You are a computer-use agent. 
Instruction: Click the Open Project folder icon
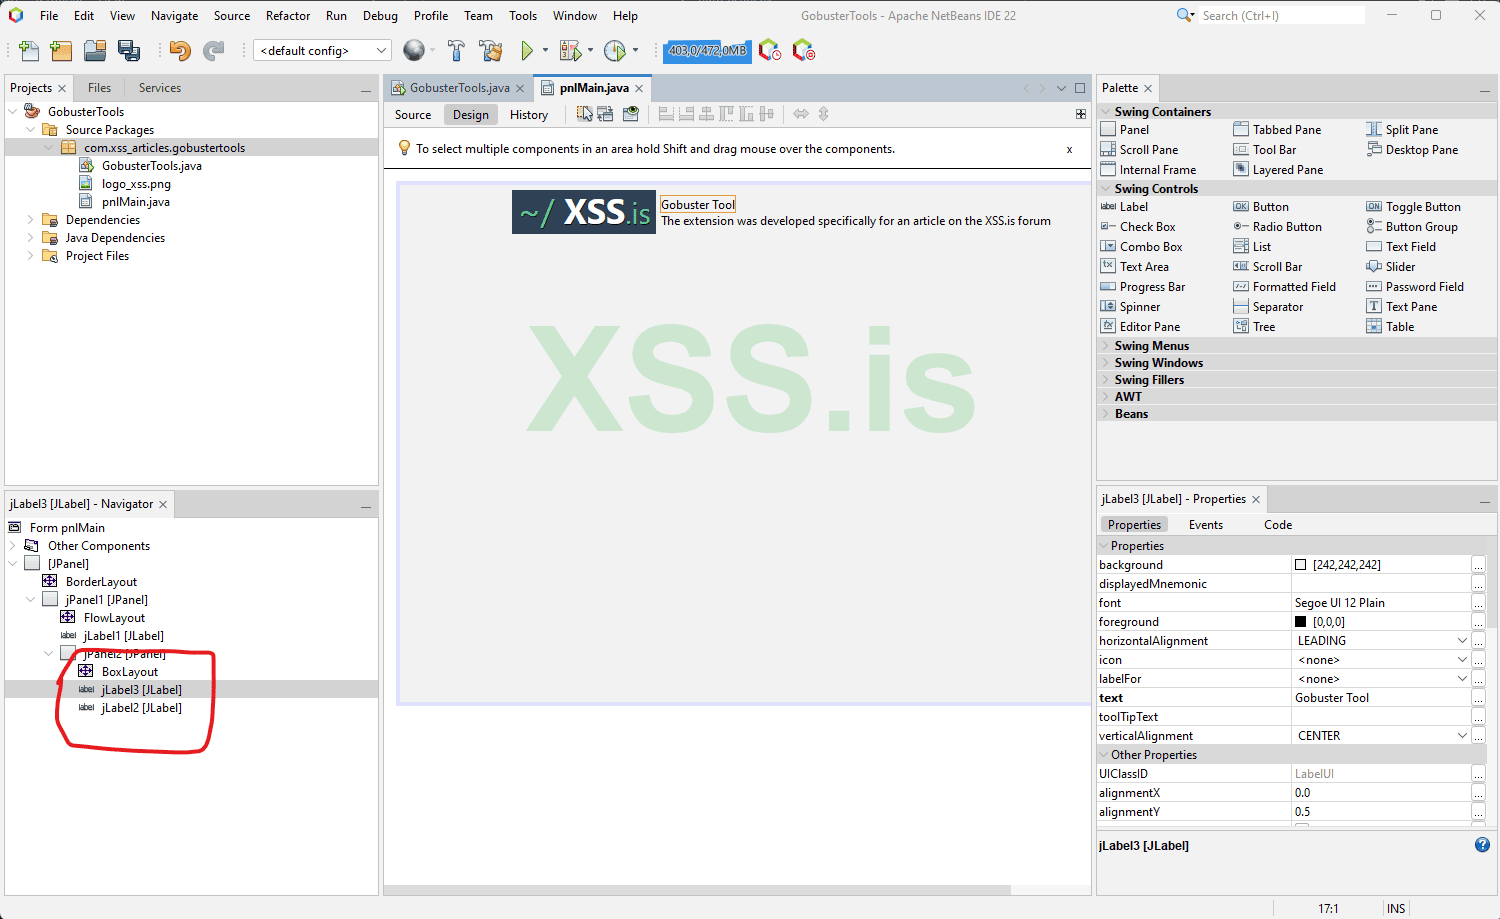click(95, 51)
